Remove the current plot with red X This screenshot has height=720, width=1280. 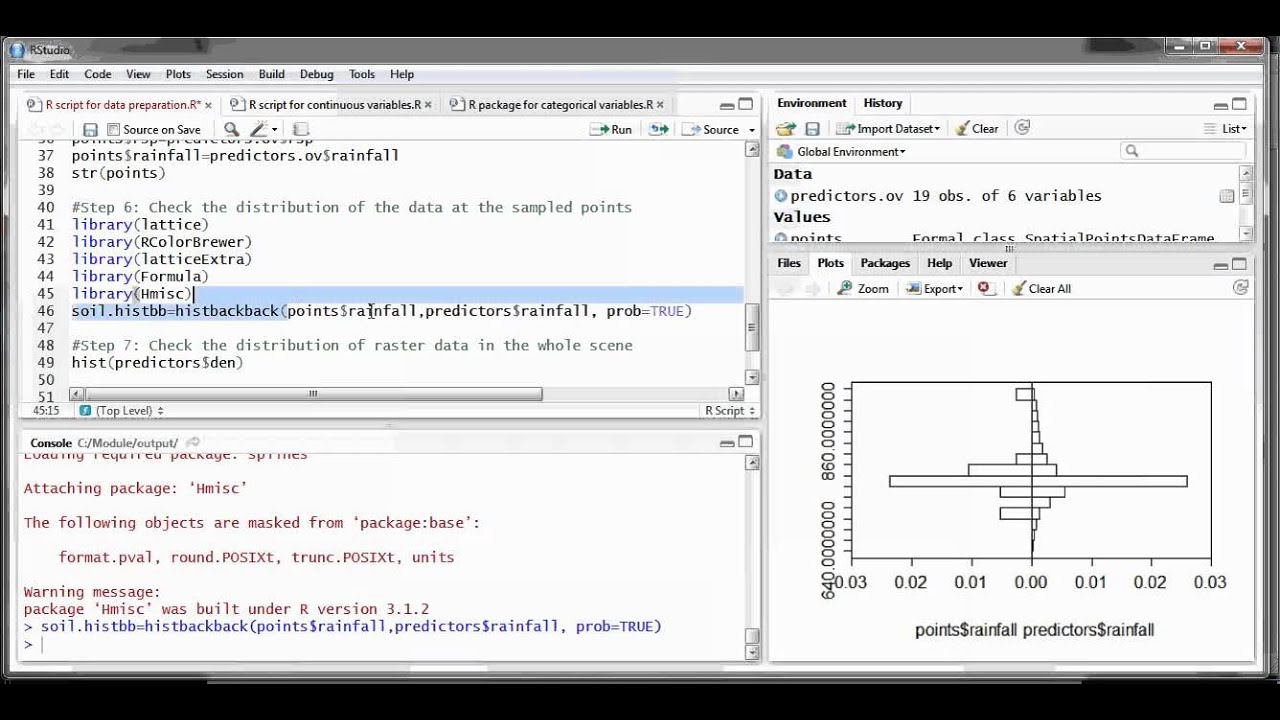pos(984,288)
